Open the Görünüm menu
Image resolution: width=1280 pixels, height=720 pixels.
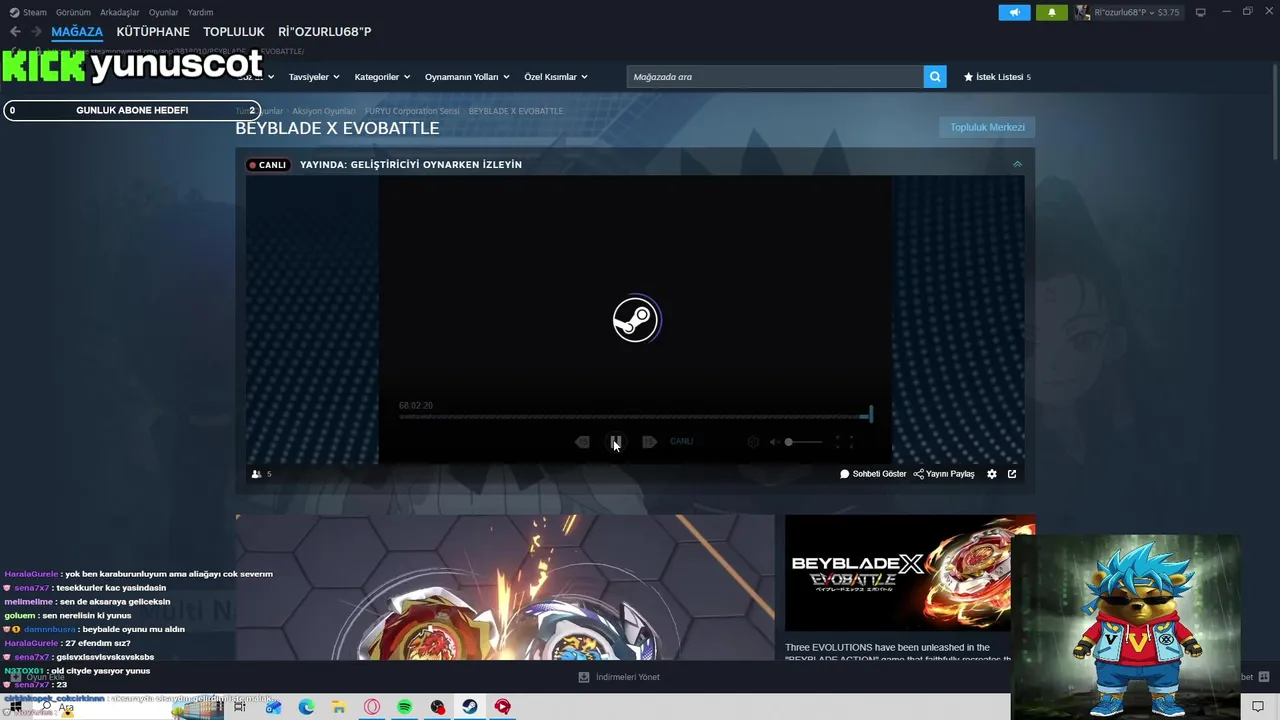(x=73, y=12)
